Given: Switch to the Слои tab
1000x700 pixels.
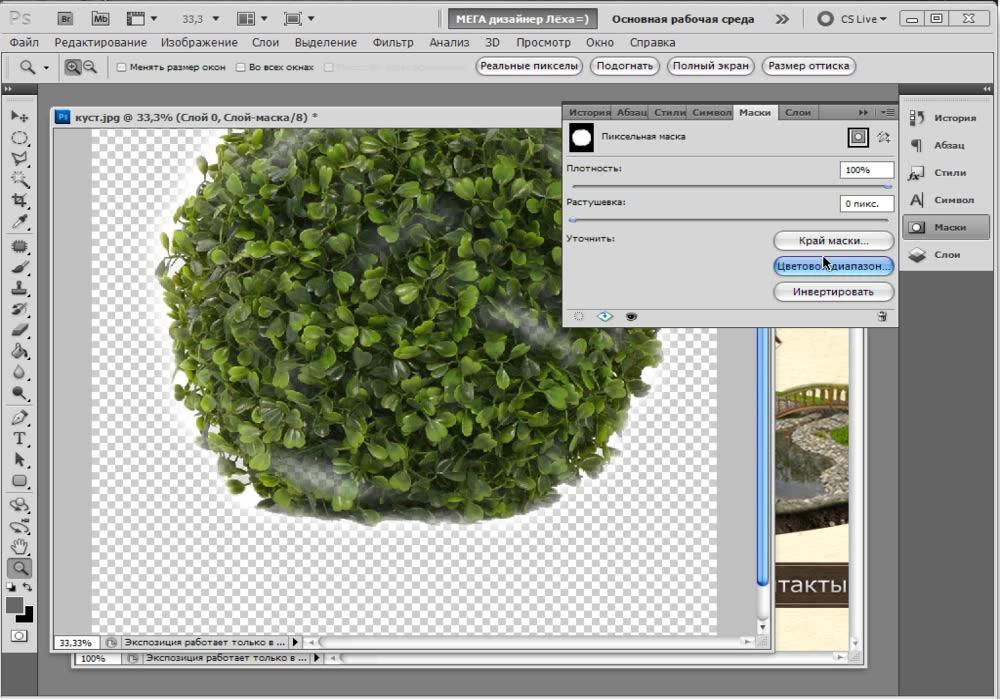Looking at the screenshot, I should pyautogui.click(x=797, y=112).
